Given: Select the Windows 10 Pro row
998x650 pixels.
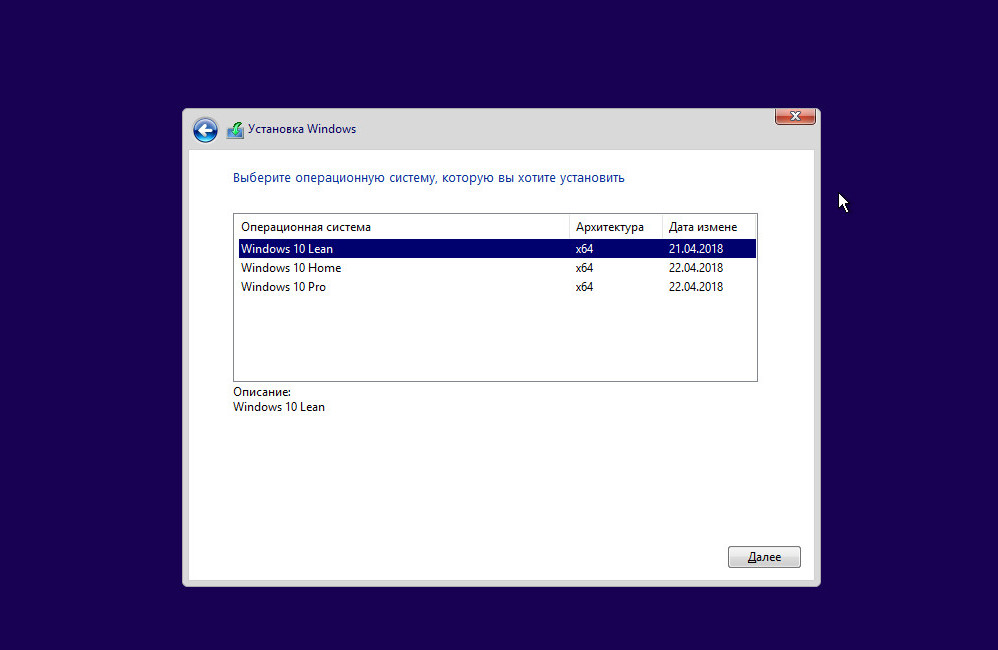Looking at the screenshot, I should pyautogui.click(x=497, y=286).
